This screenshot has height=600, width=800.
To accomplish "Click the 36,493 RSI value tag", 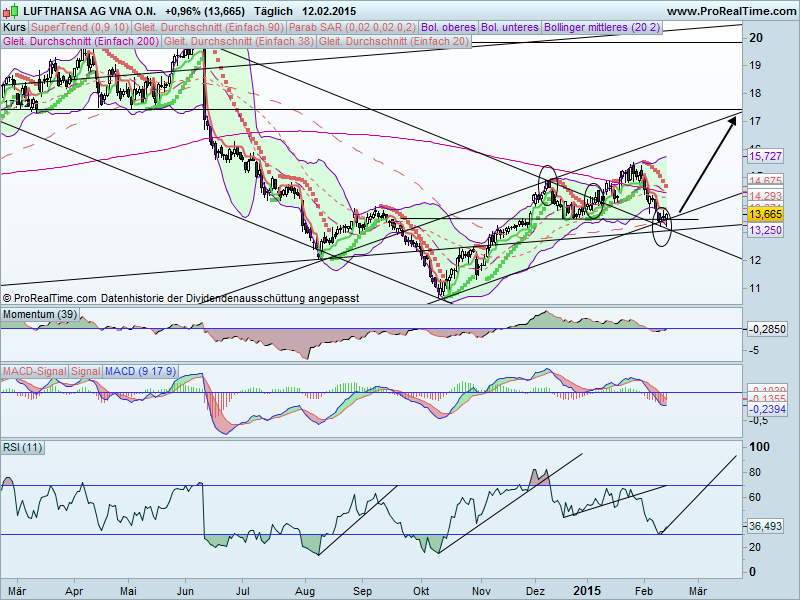I will (765, 526).
